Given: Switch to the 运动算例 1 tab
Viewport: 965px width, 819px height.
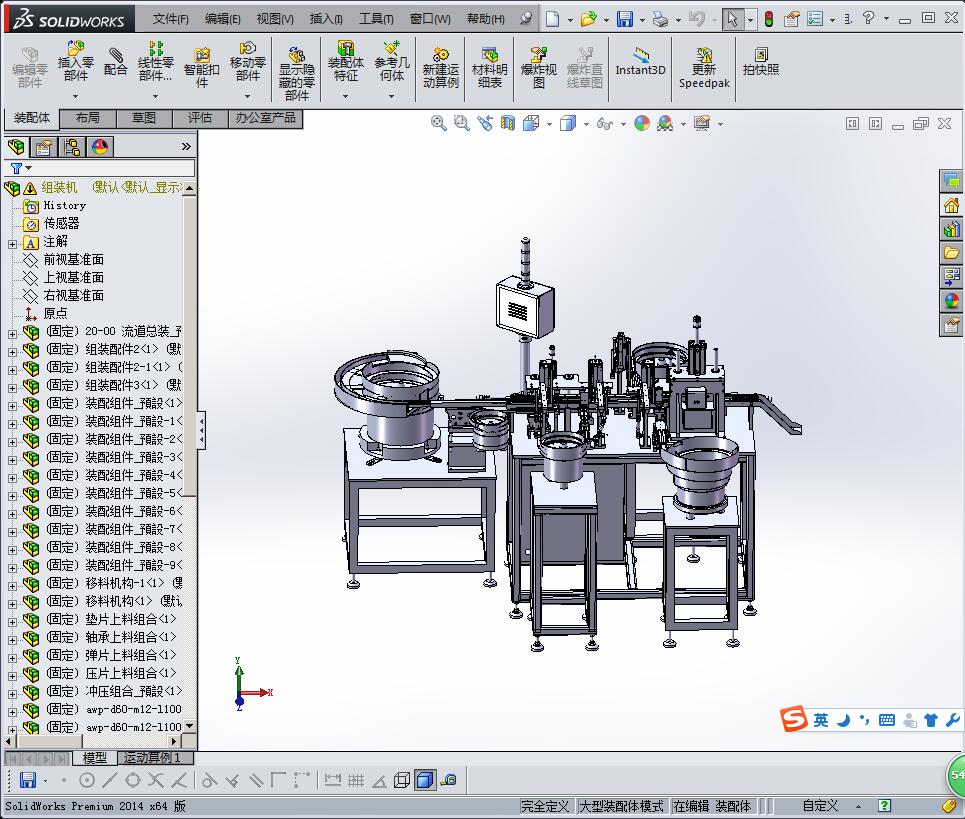Looking at the screenshot, I should pos(152,758).
